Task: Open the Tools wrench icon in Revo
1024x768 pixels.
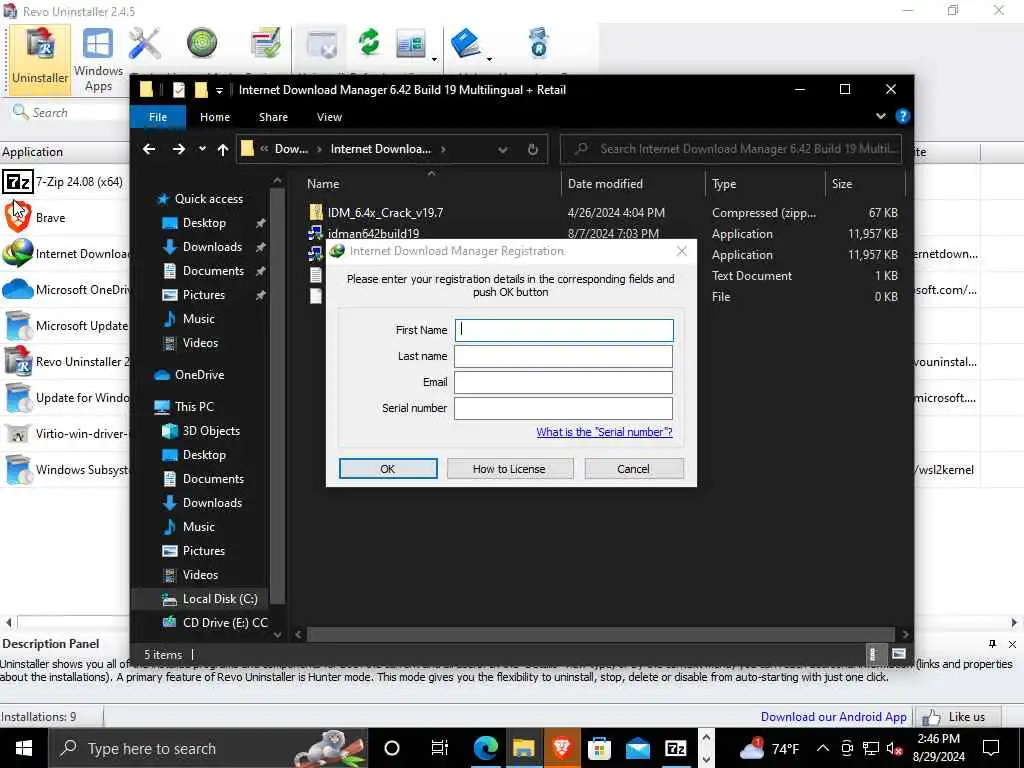Action: (x=144, y=44)
